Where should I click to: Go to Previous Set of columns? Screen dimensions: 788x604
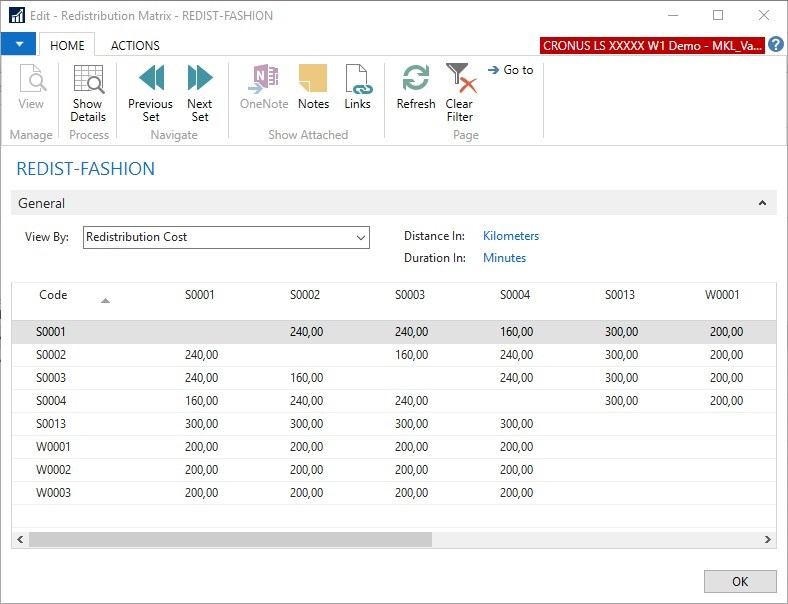[x=150, y=80]
